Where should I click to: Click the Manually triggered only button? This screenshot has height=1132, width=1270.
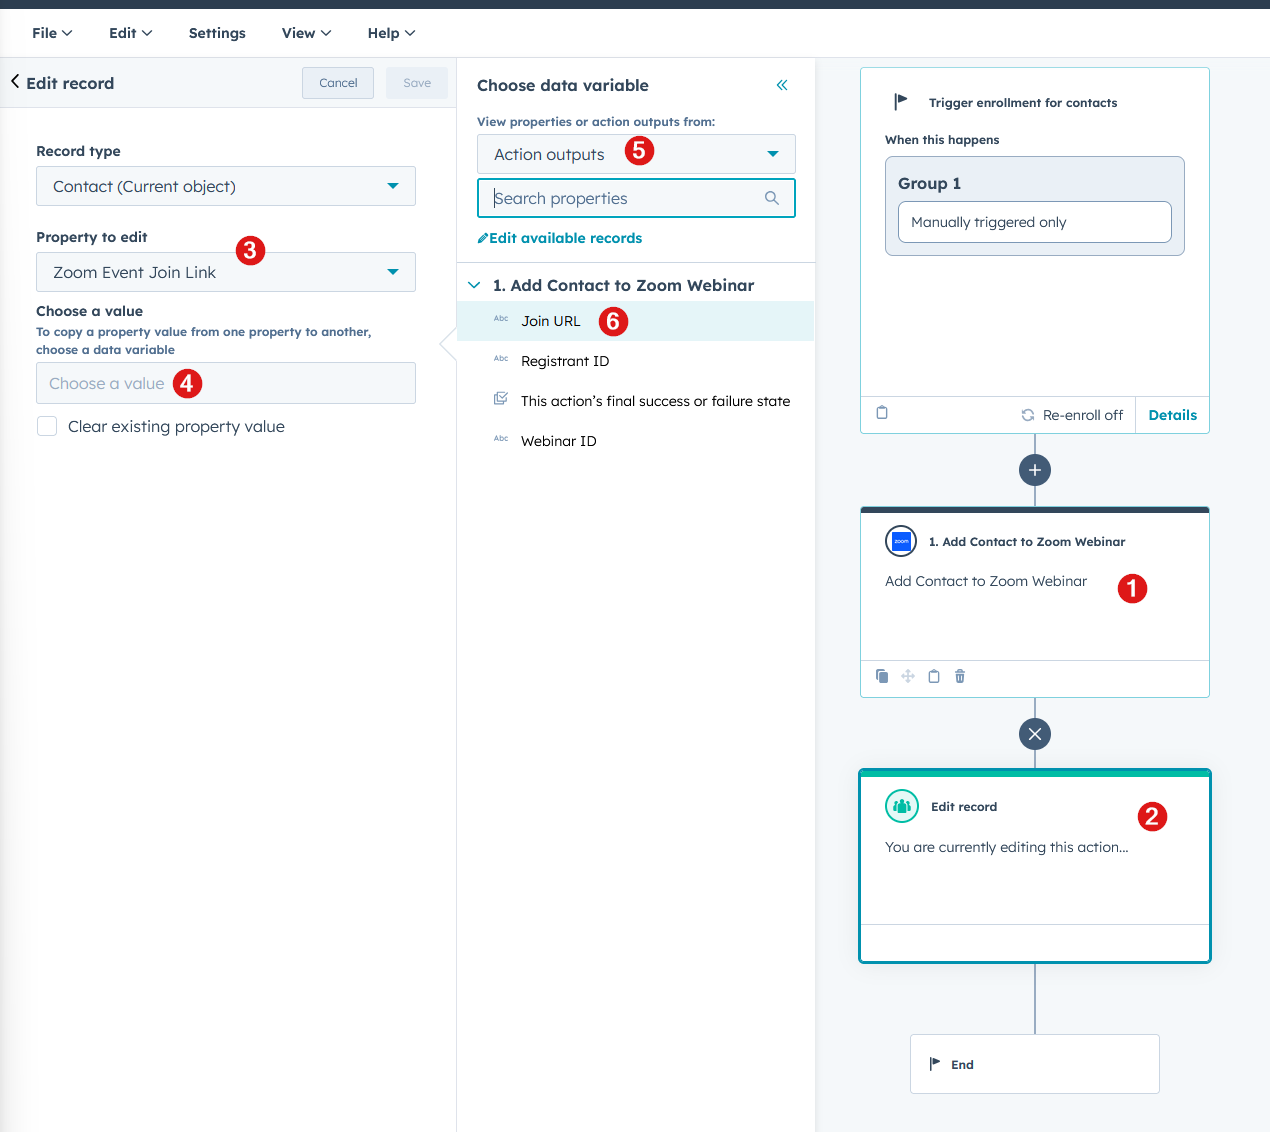1035,222
